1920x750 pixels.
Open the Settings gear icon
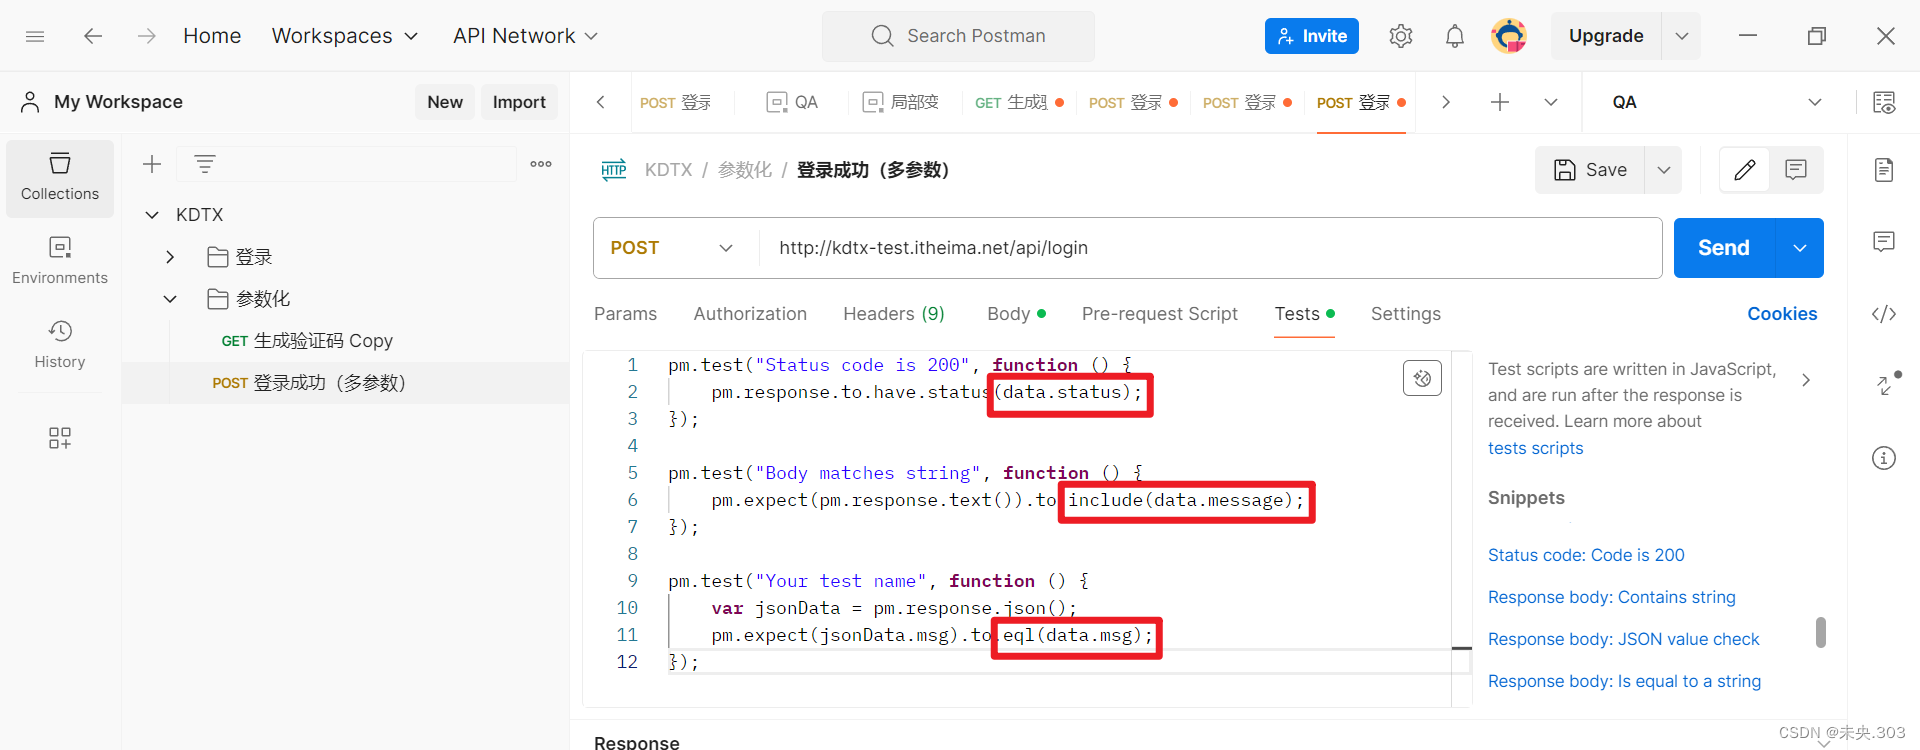[x=1400, y=36]
